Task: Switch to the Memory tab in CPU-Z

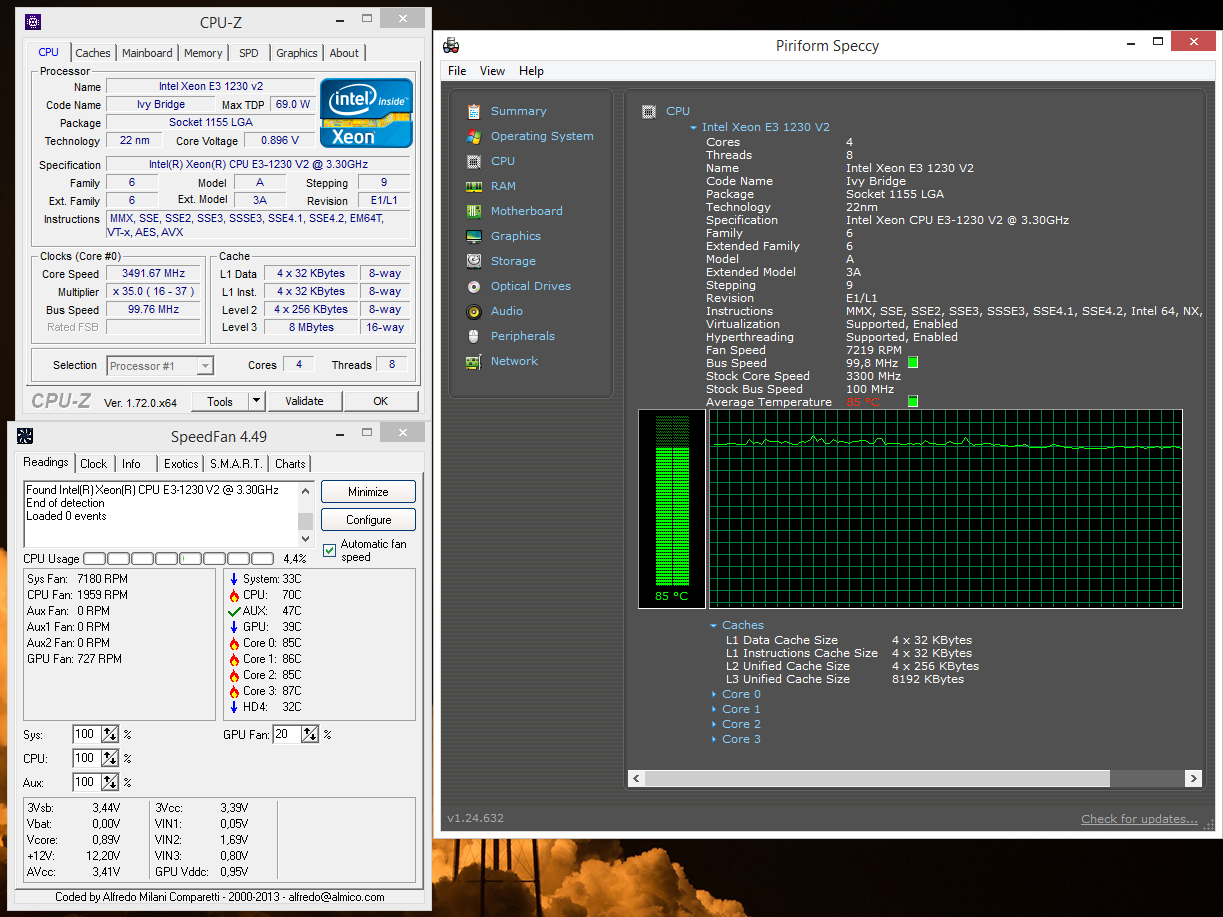Action: click(x=203, y=53)
